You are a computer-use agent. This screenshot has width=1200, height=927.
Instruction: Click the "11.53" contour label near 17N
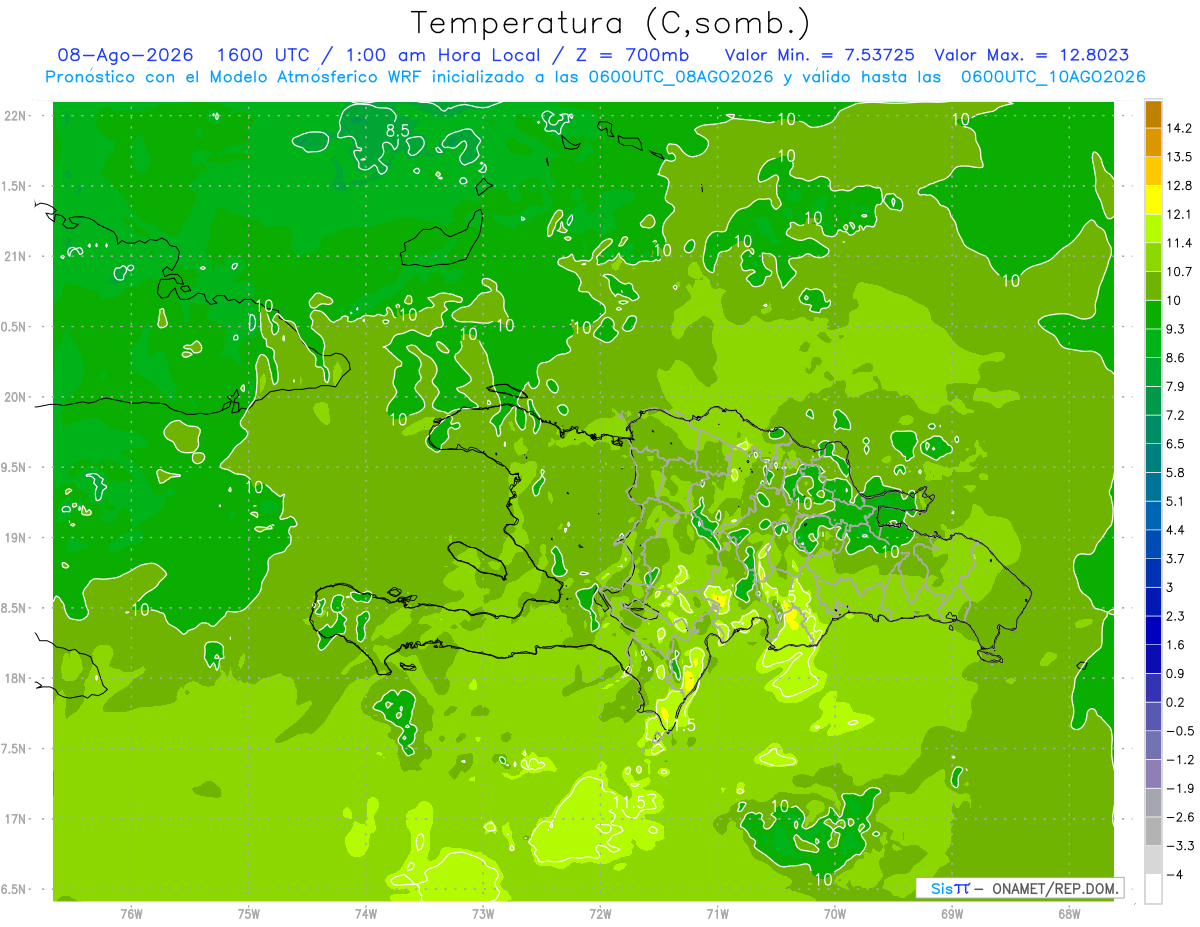tap(635, 802)
